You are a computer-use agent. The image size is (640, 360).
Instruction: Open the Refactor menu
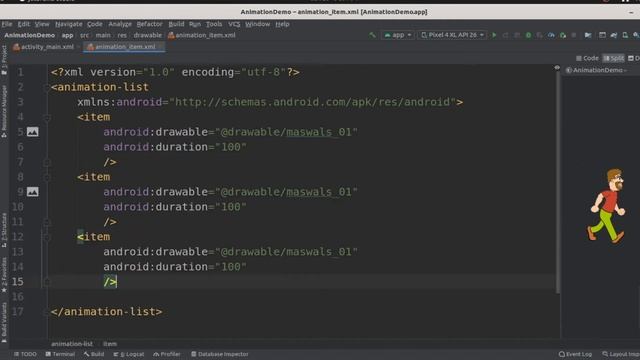click(x=149, y=24)
